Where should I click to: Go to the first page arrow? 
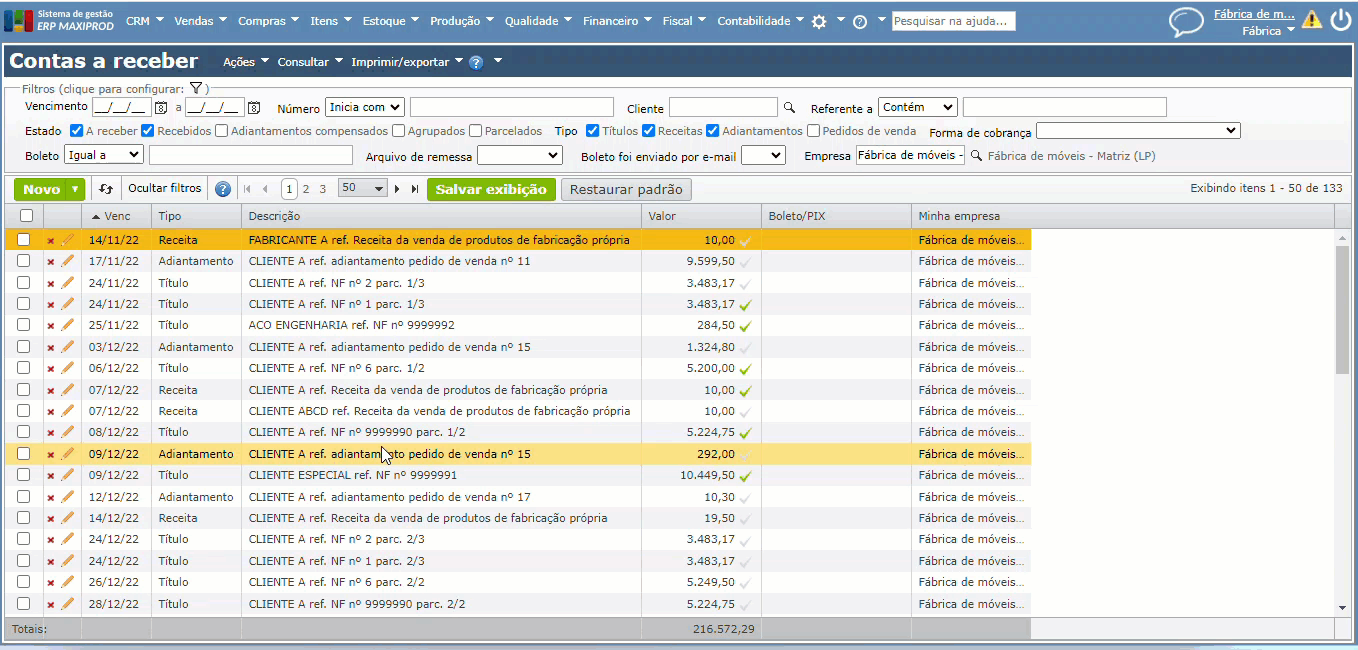[x=247, y=189]
